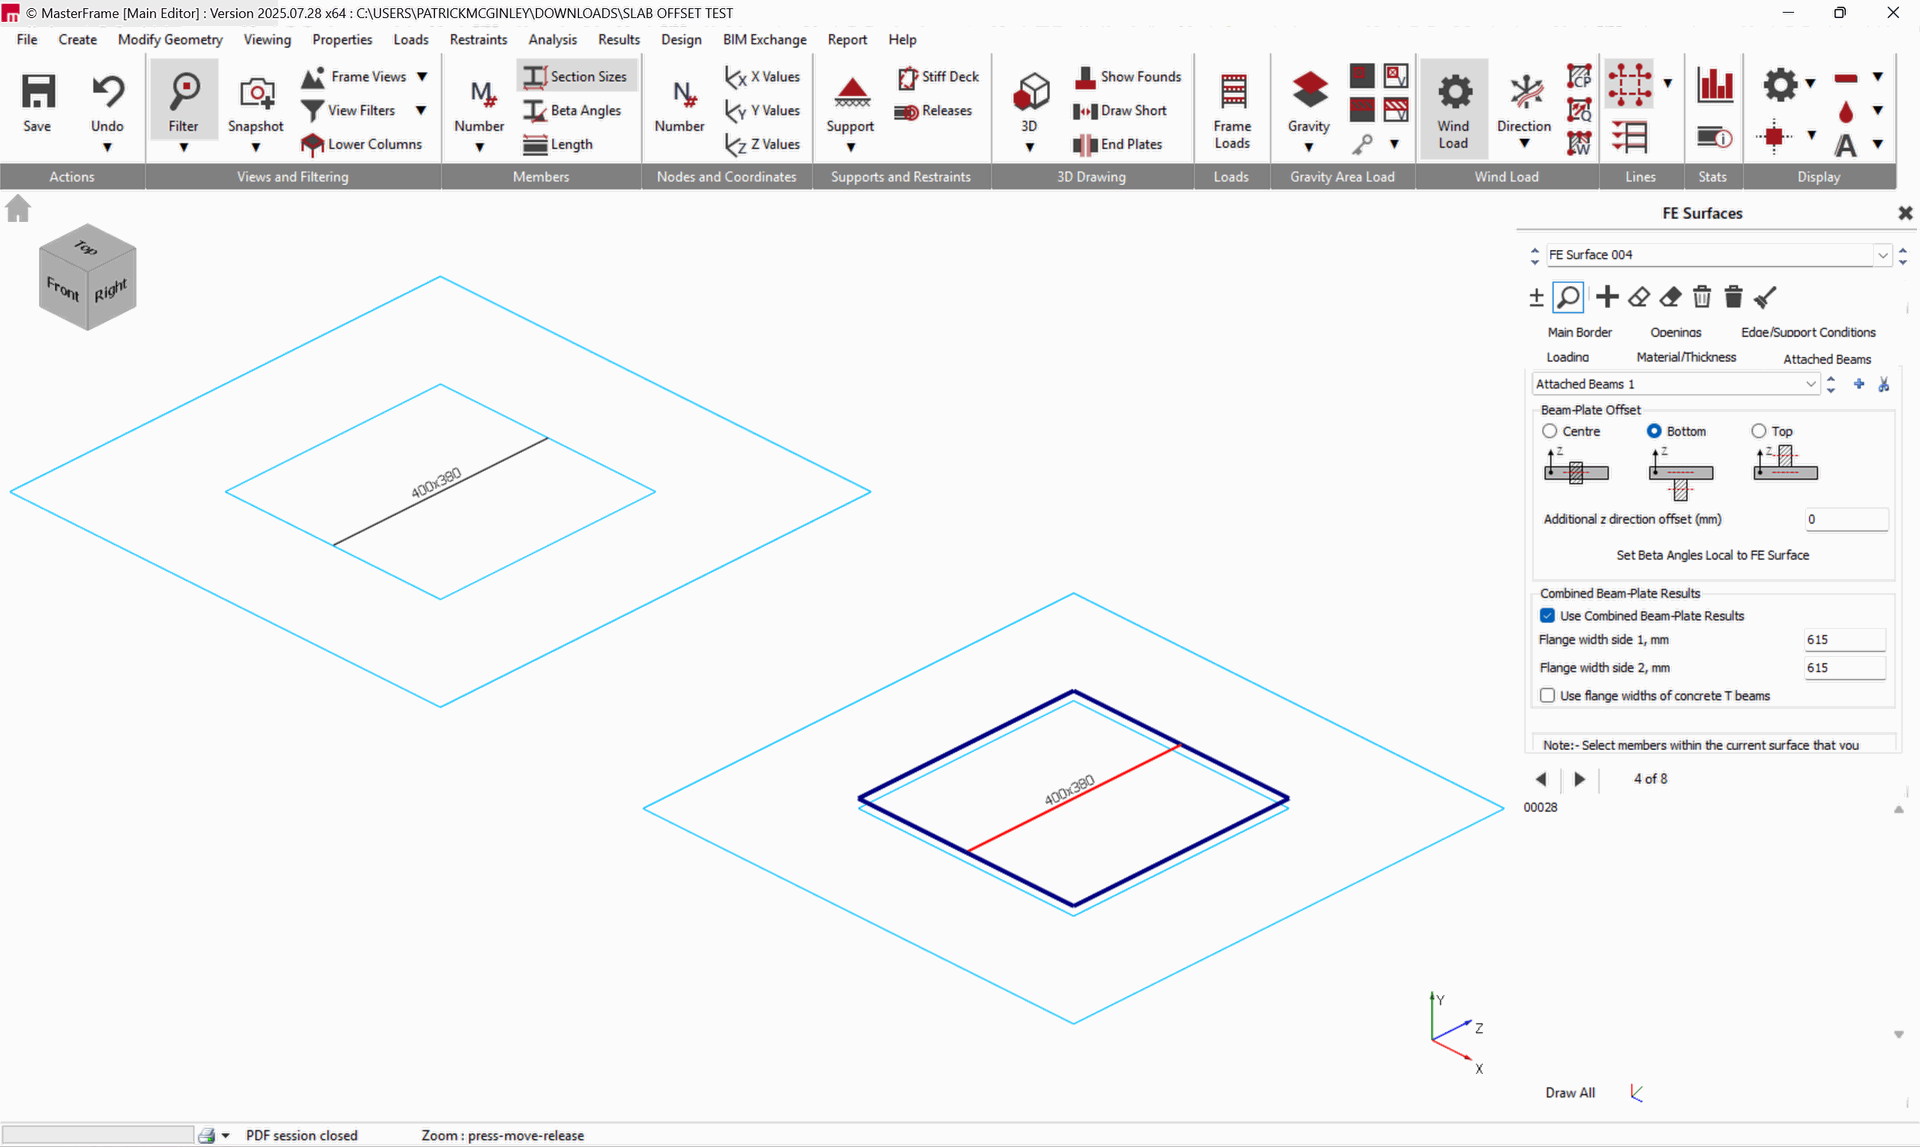The height and width of the screenshot is (1147, 1920).
Task: Open the Analysis menu
Action: click(552, 40)
